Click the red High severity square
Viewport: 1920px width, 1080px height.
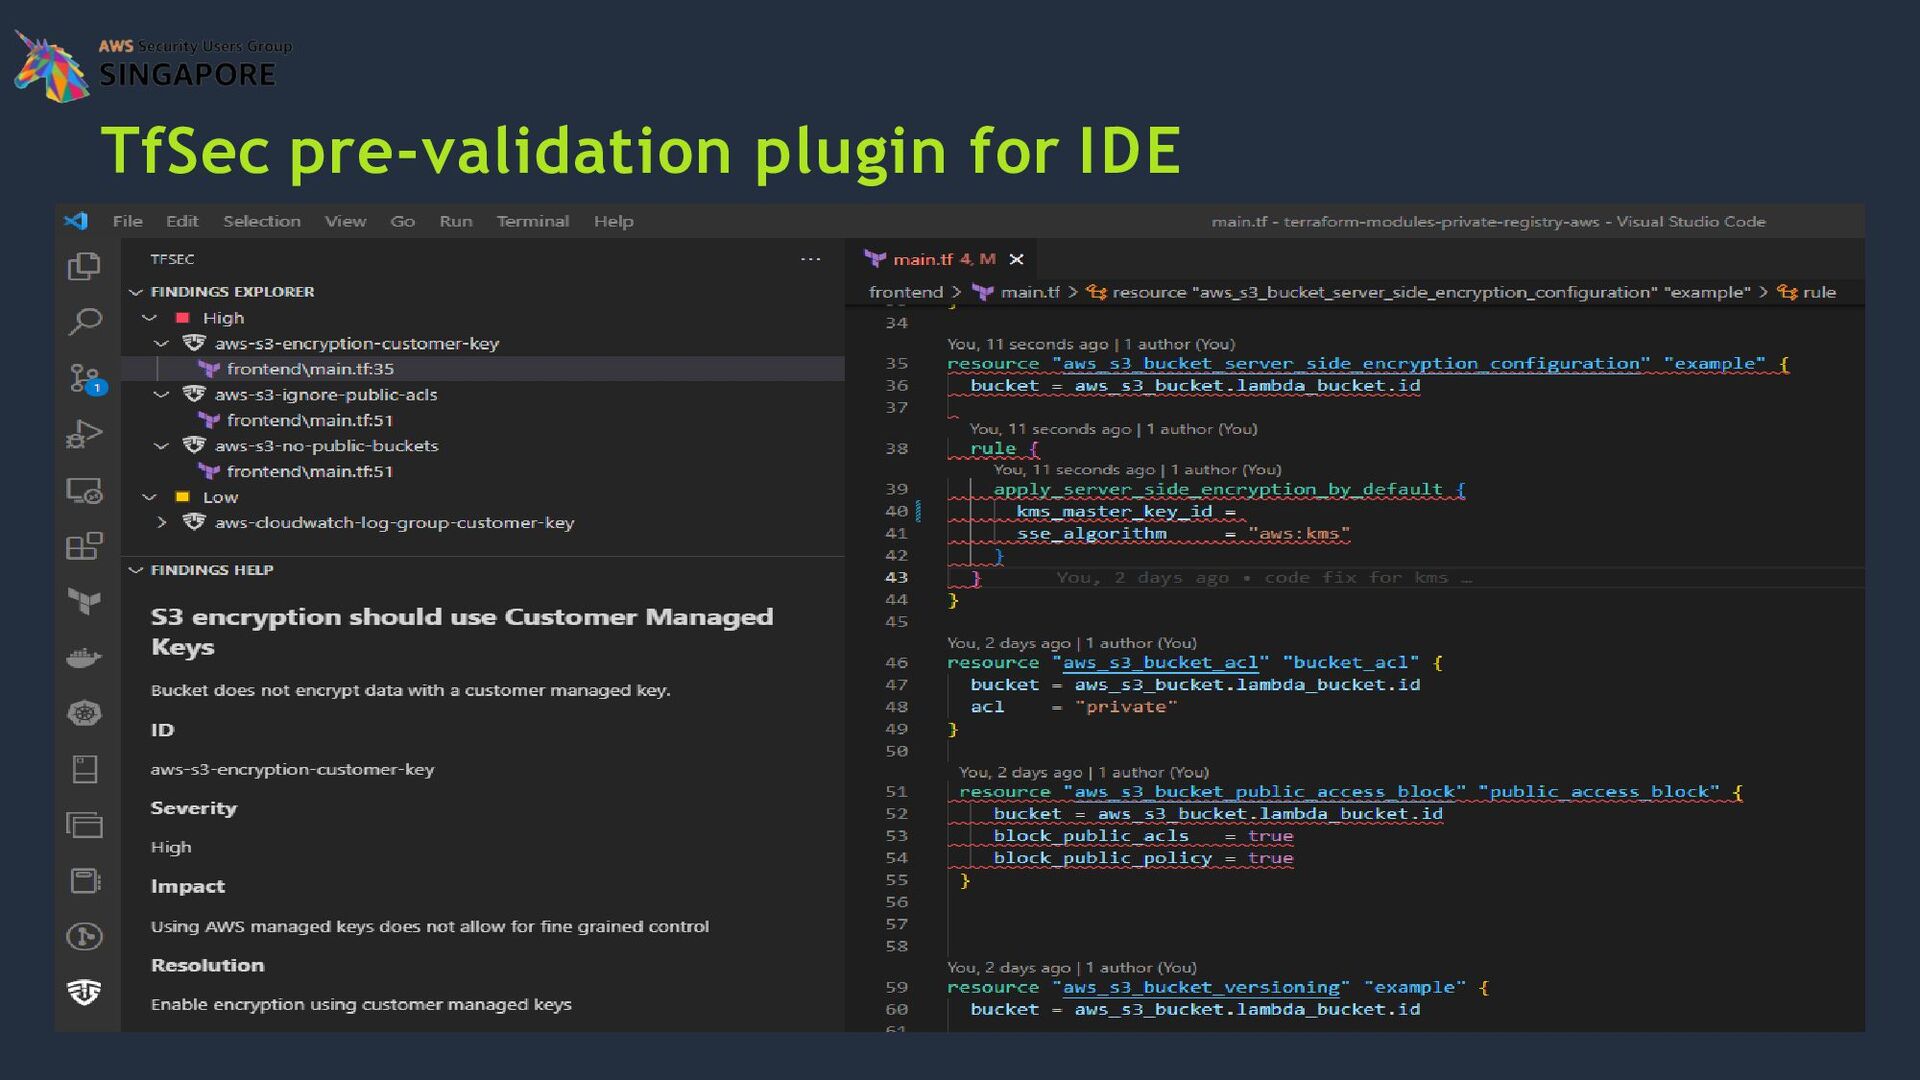click(183, 318)
